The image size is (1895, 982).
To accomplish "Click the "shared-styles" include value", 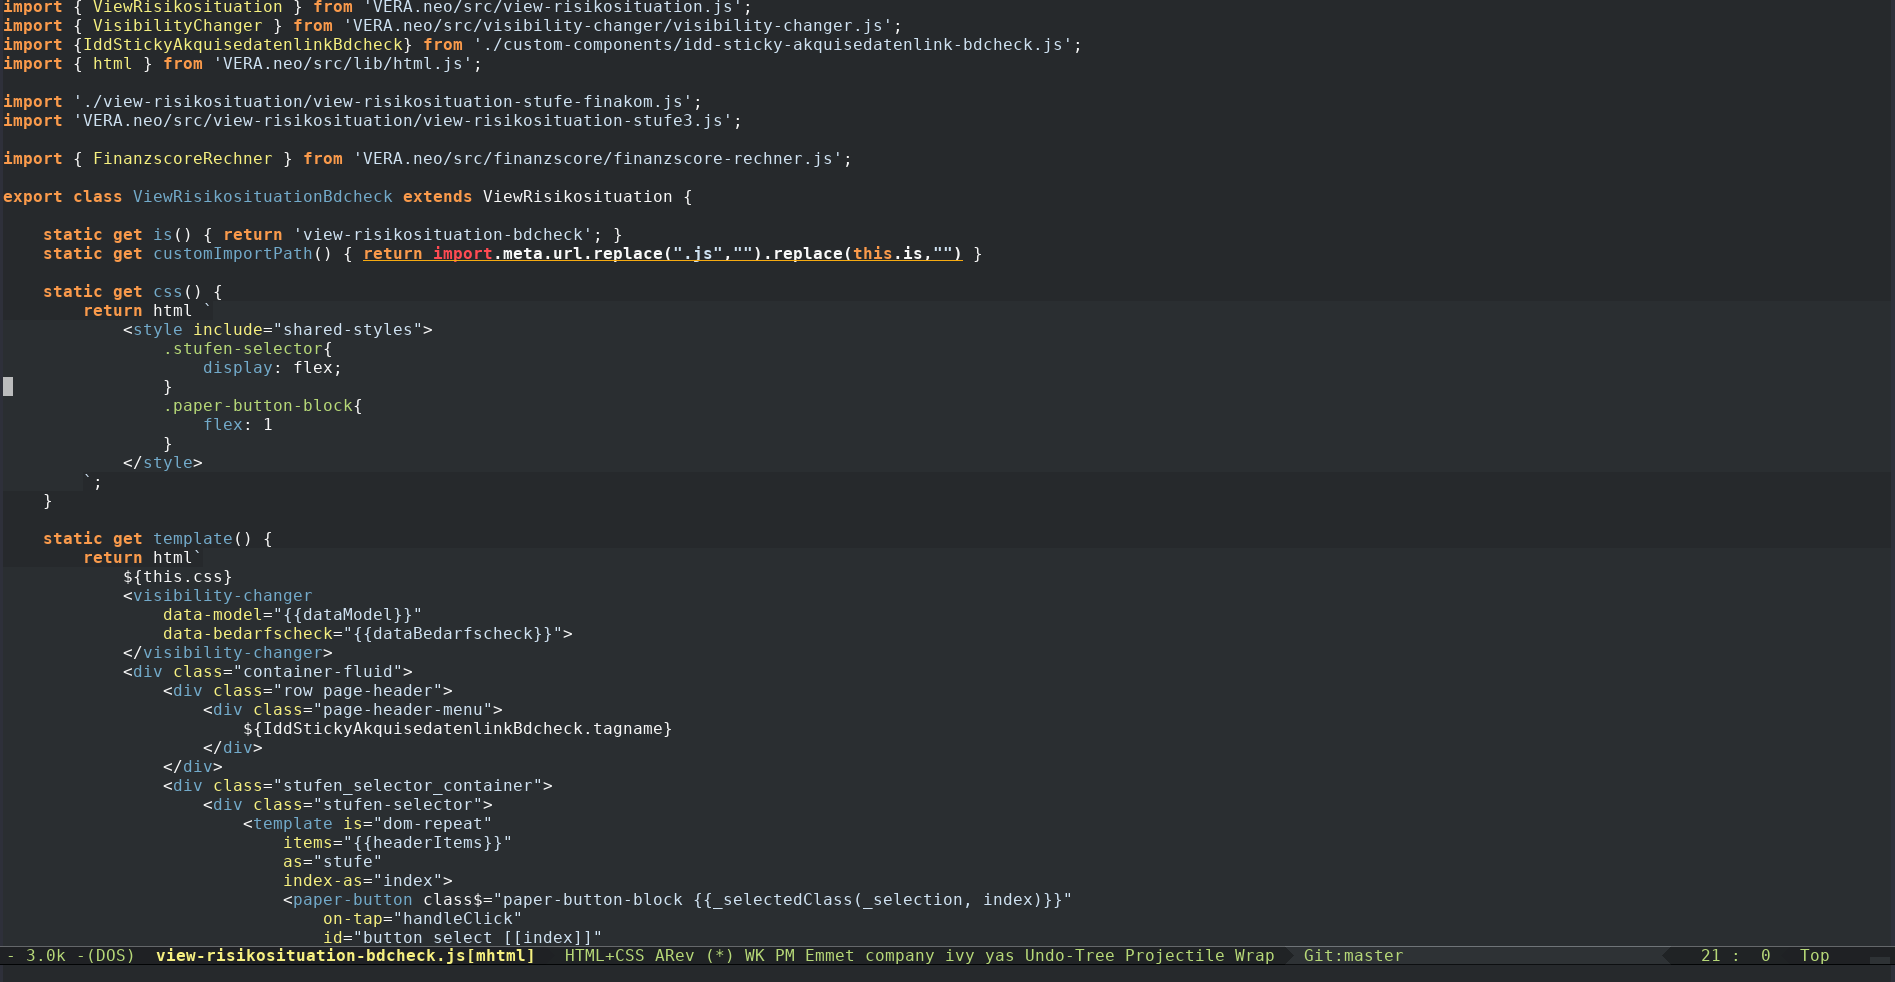I will 348,330.
